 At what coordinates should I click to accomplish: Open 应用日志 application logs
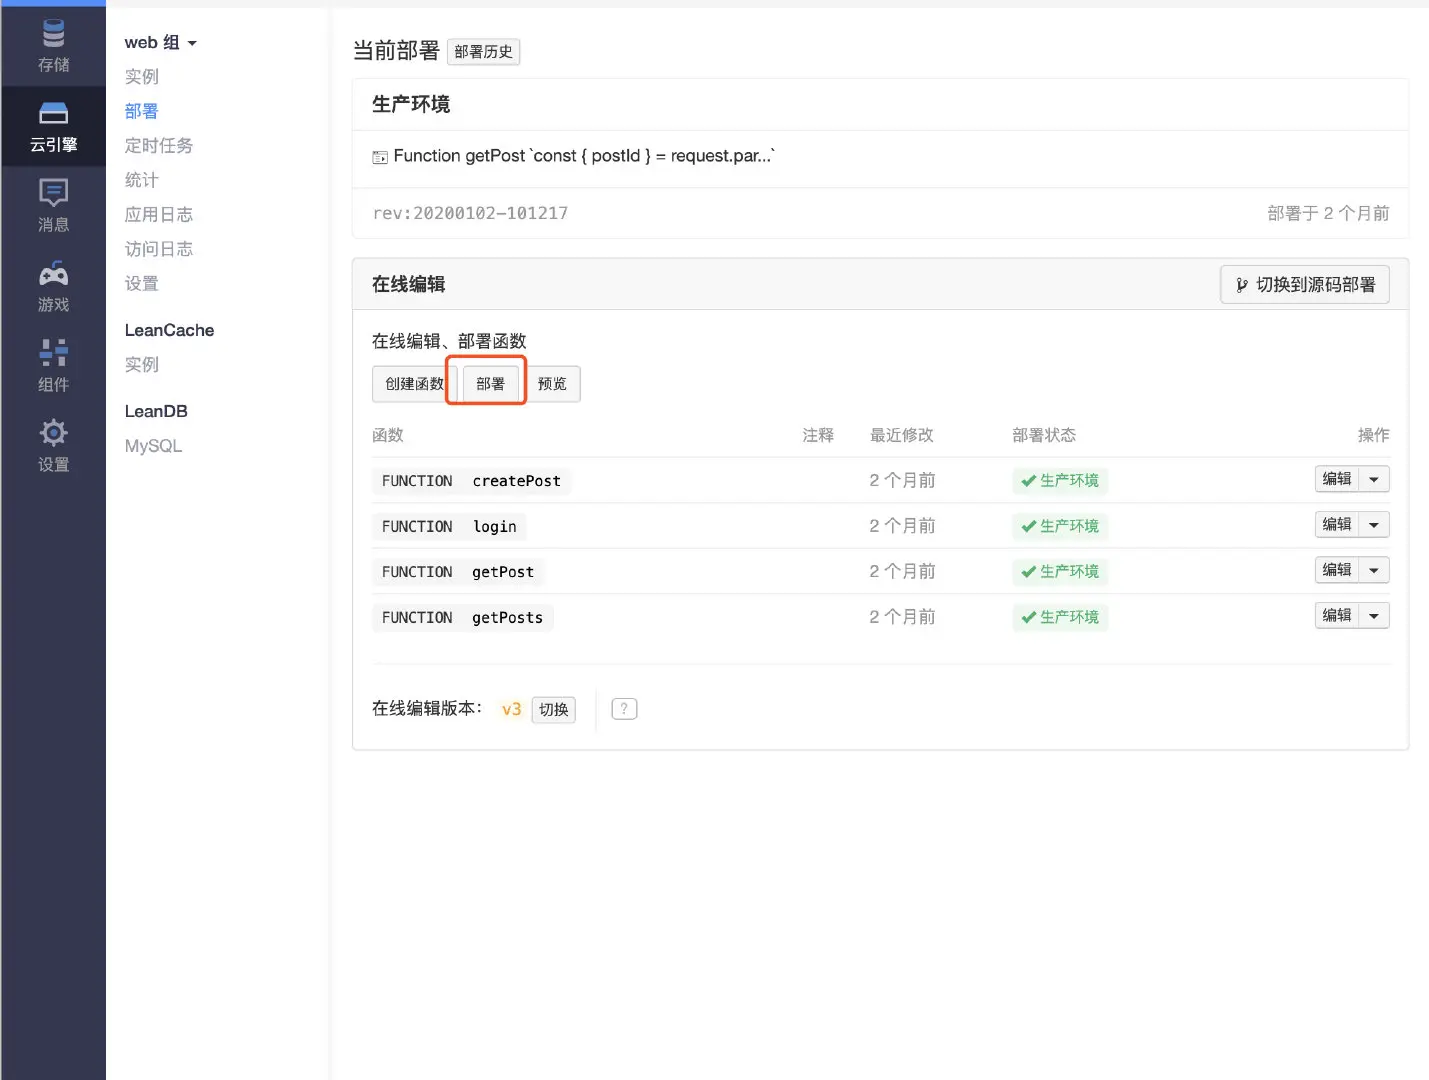[159, 215]
